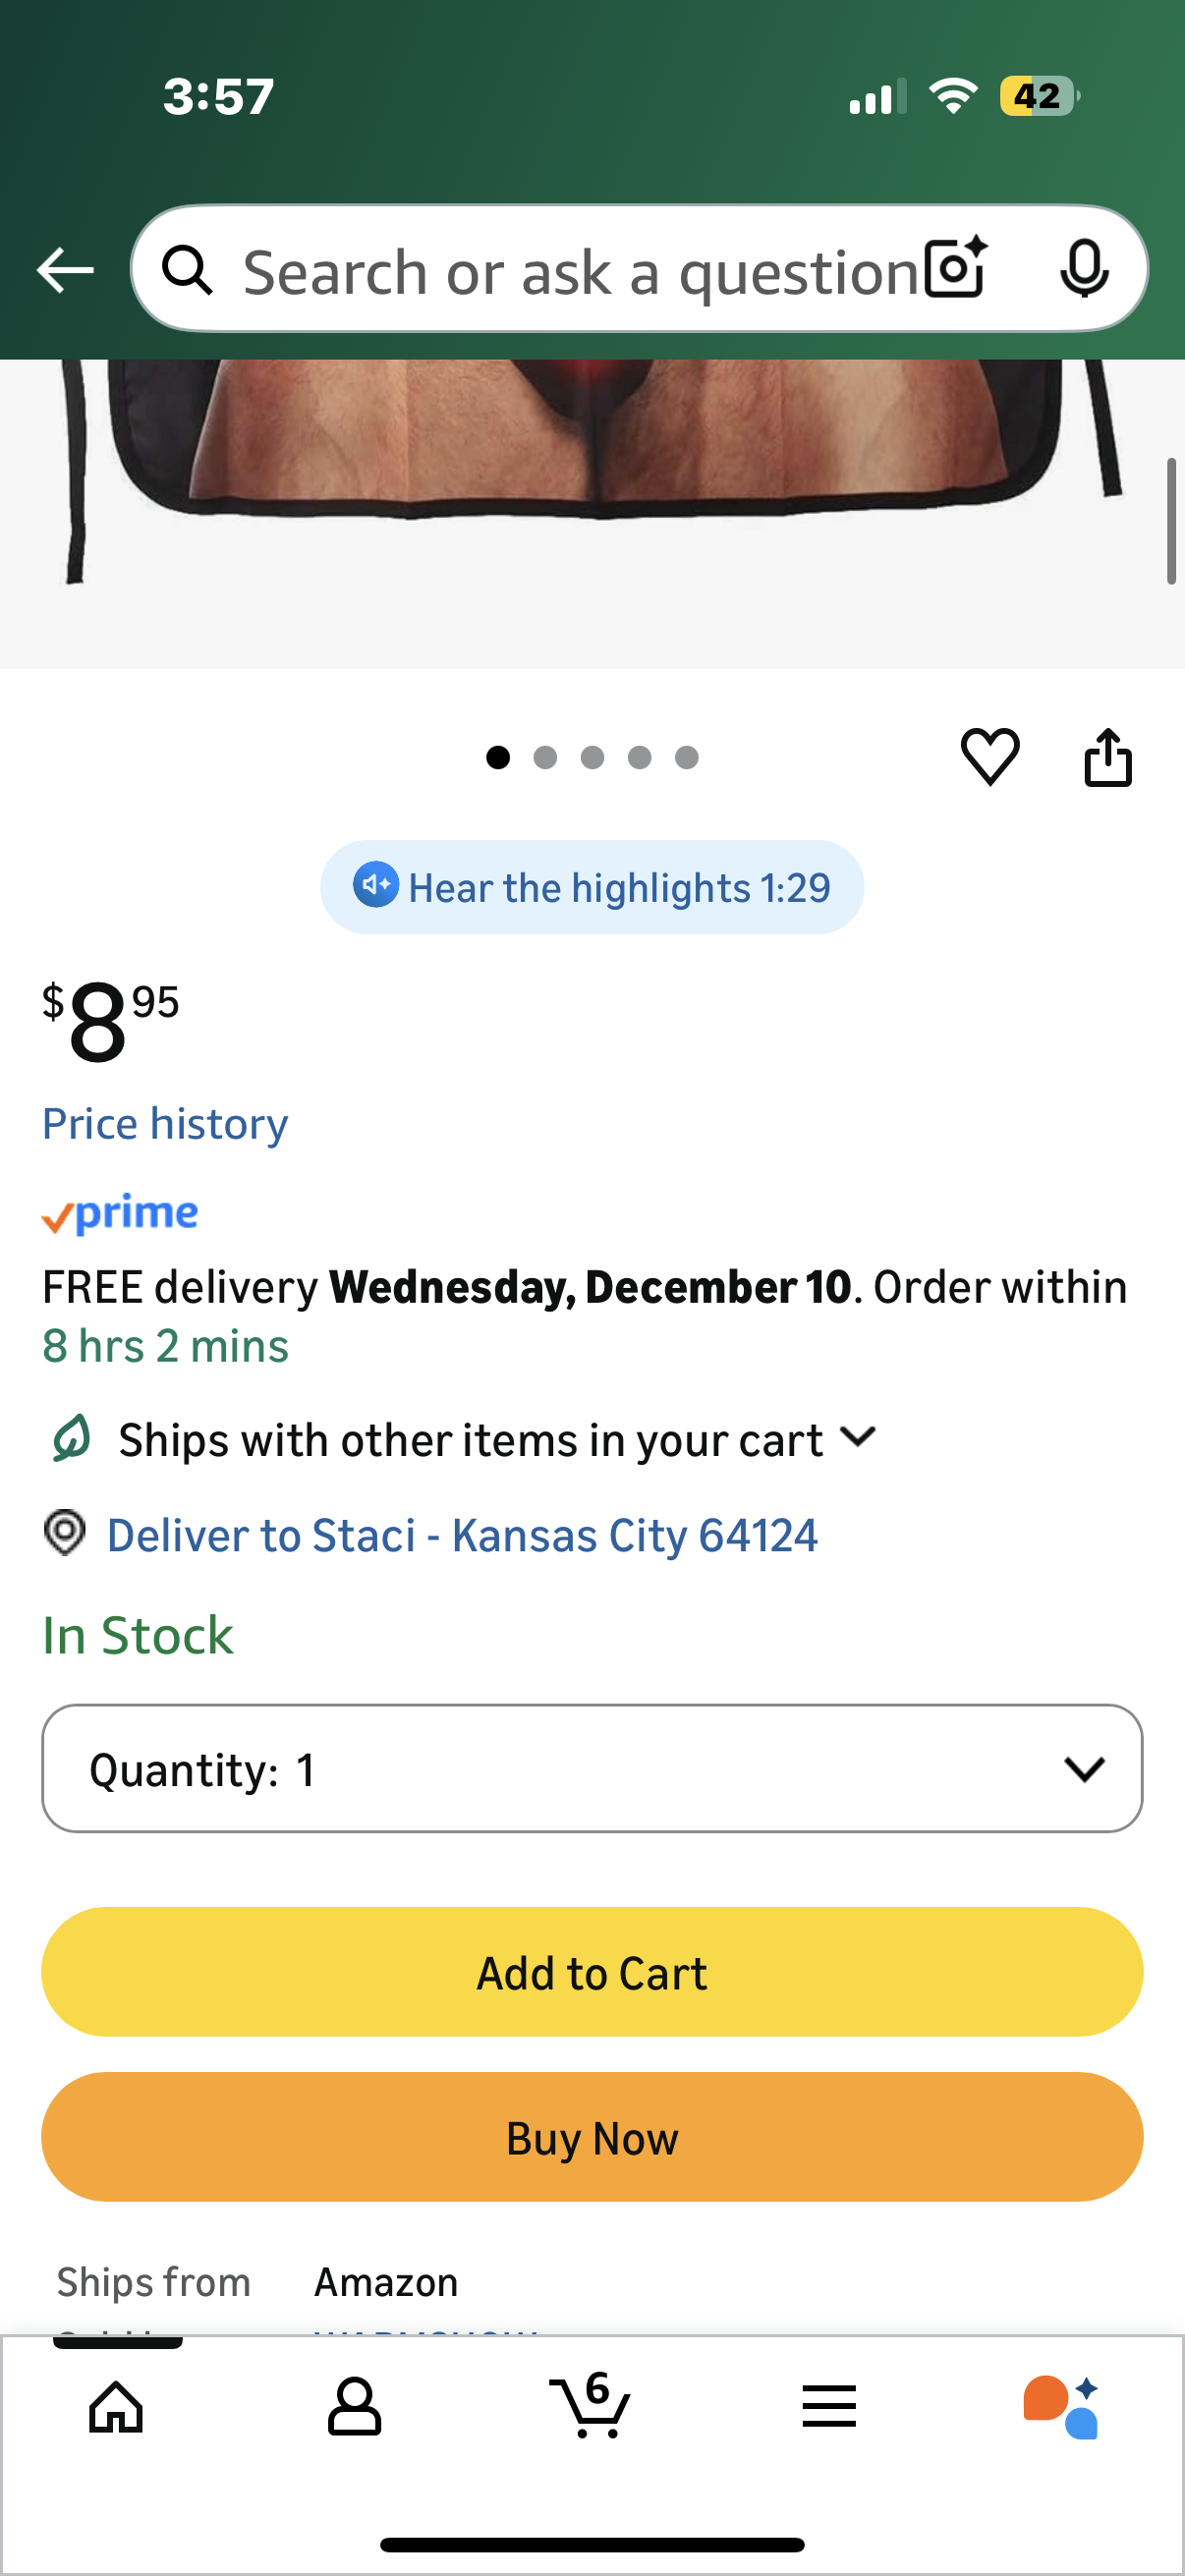Jump to the last carousel image dot
The height and width of the screenshot is (2576, 1185).
tap(687, 758)
